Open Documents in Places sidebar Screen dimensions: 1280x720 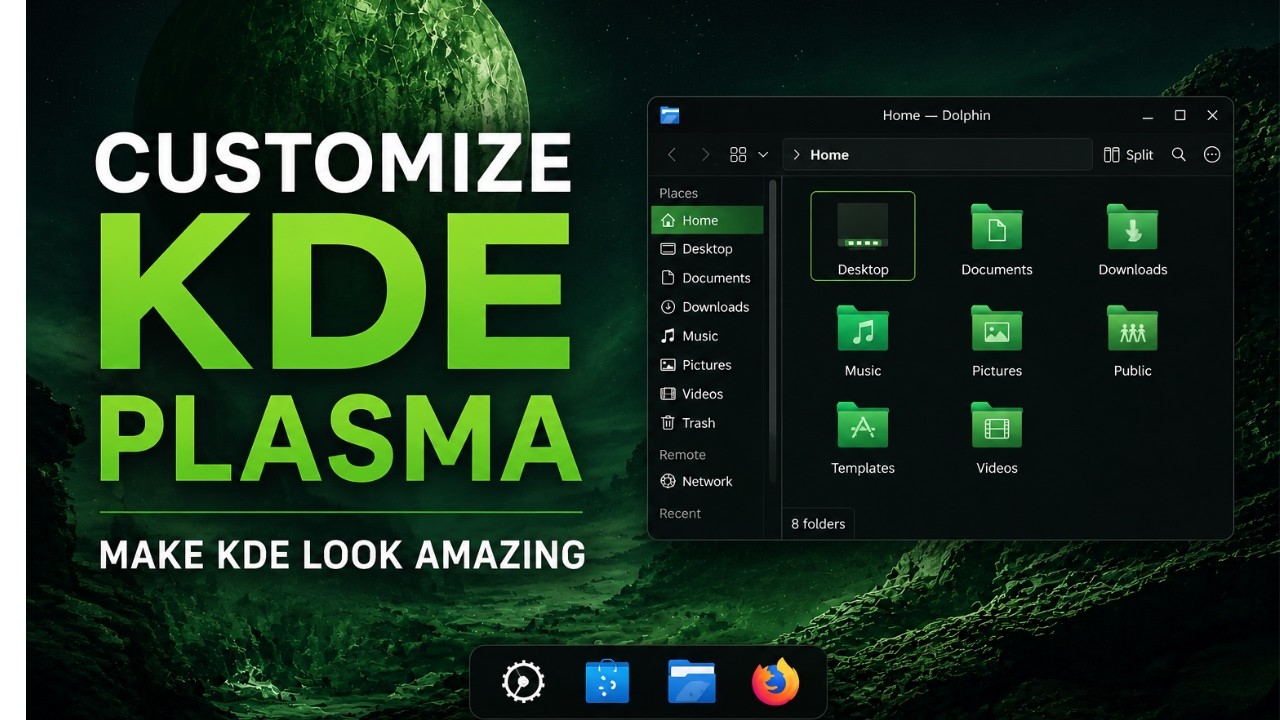[707, 278]
